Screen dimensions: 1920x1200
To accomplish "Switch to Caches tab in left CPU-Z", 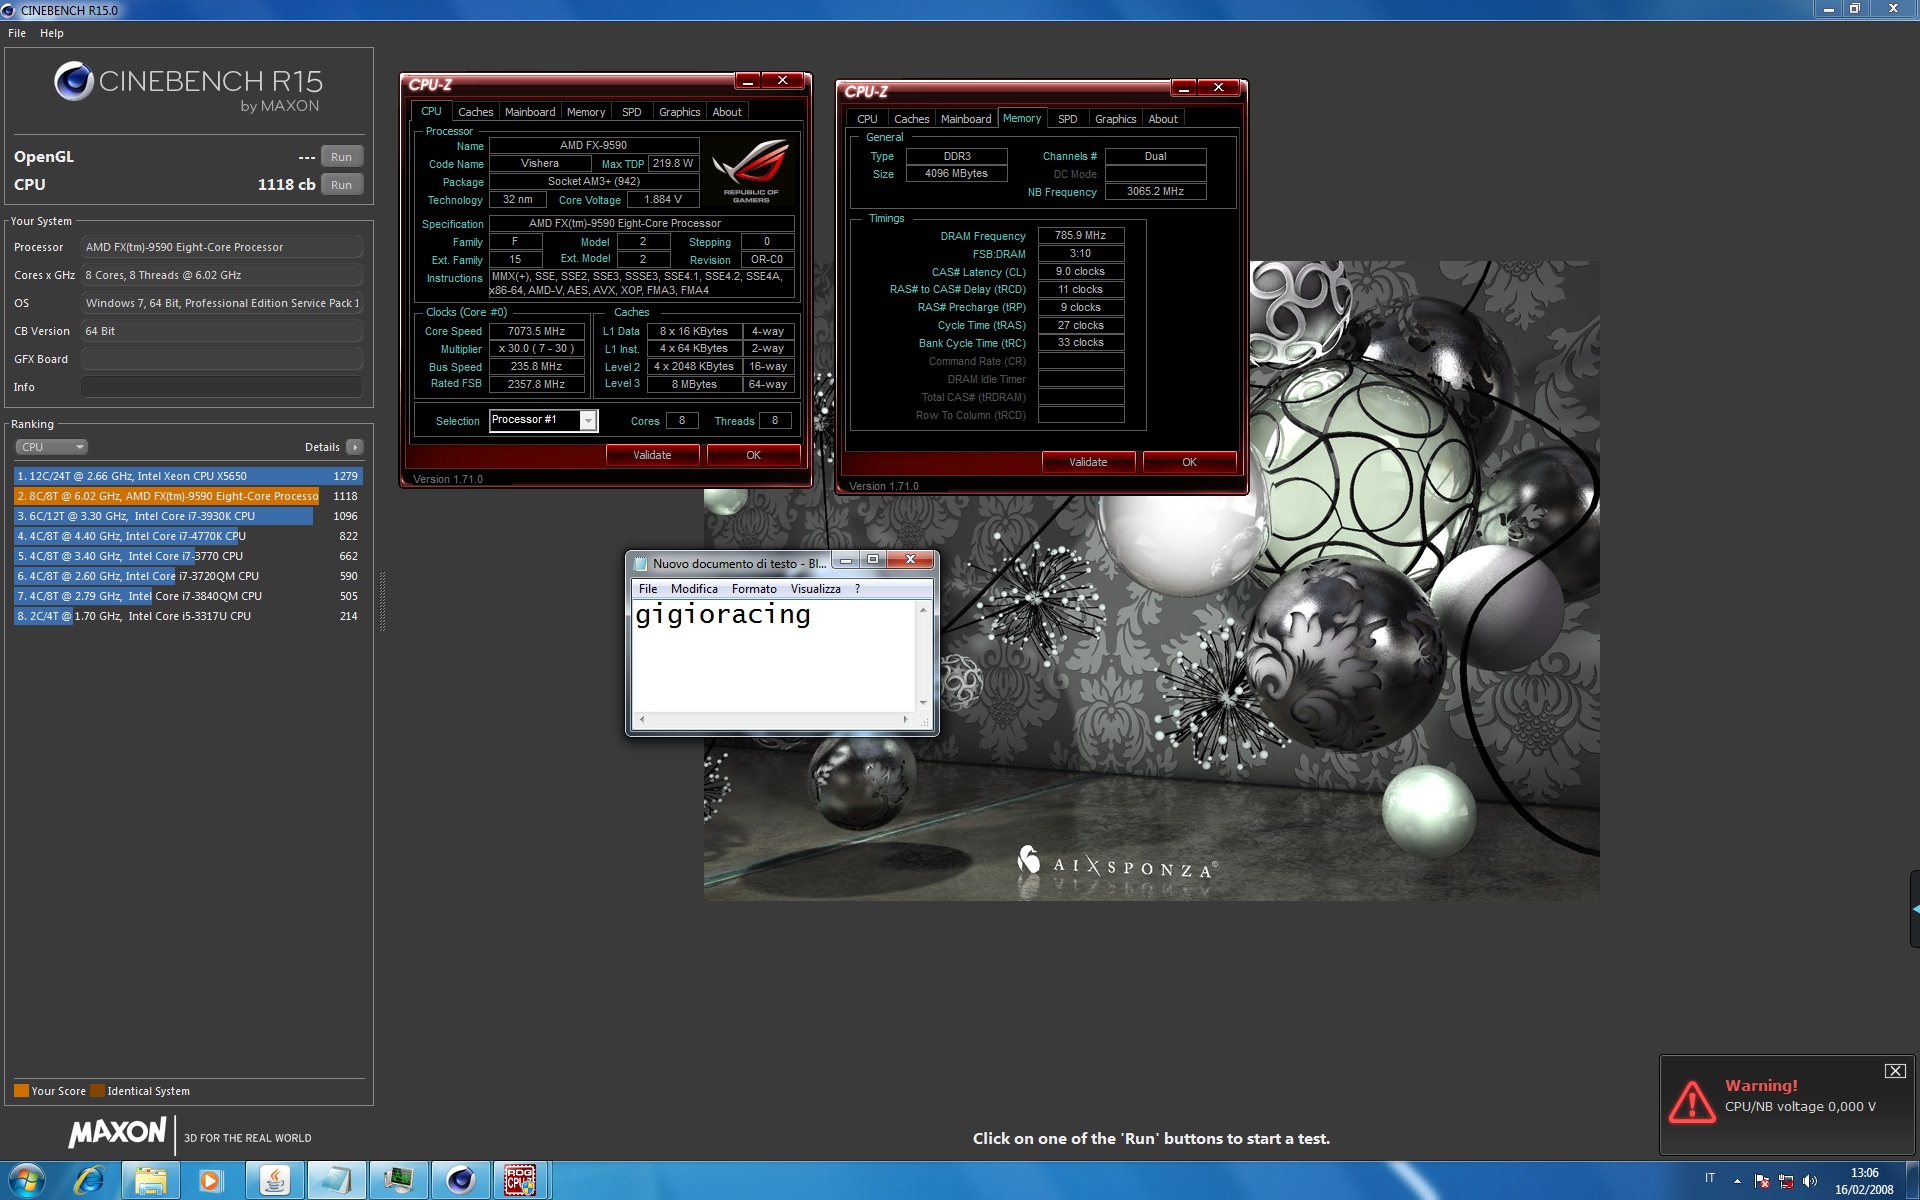I will pyautogui.click(x=475, y=112).
